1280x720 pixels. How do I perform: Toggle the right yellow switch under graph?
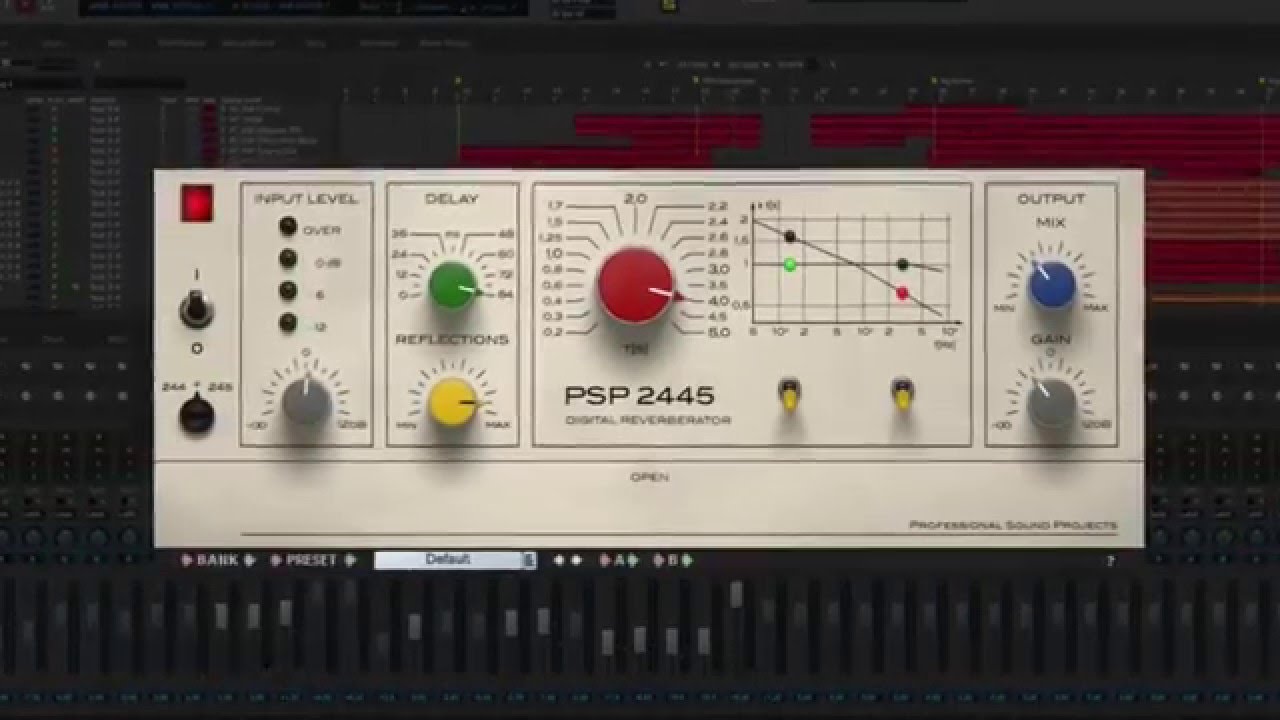click(903, 395)
